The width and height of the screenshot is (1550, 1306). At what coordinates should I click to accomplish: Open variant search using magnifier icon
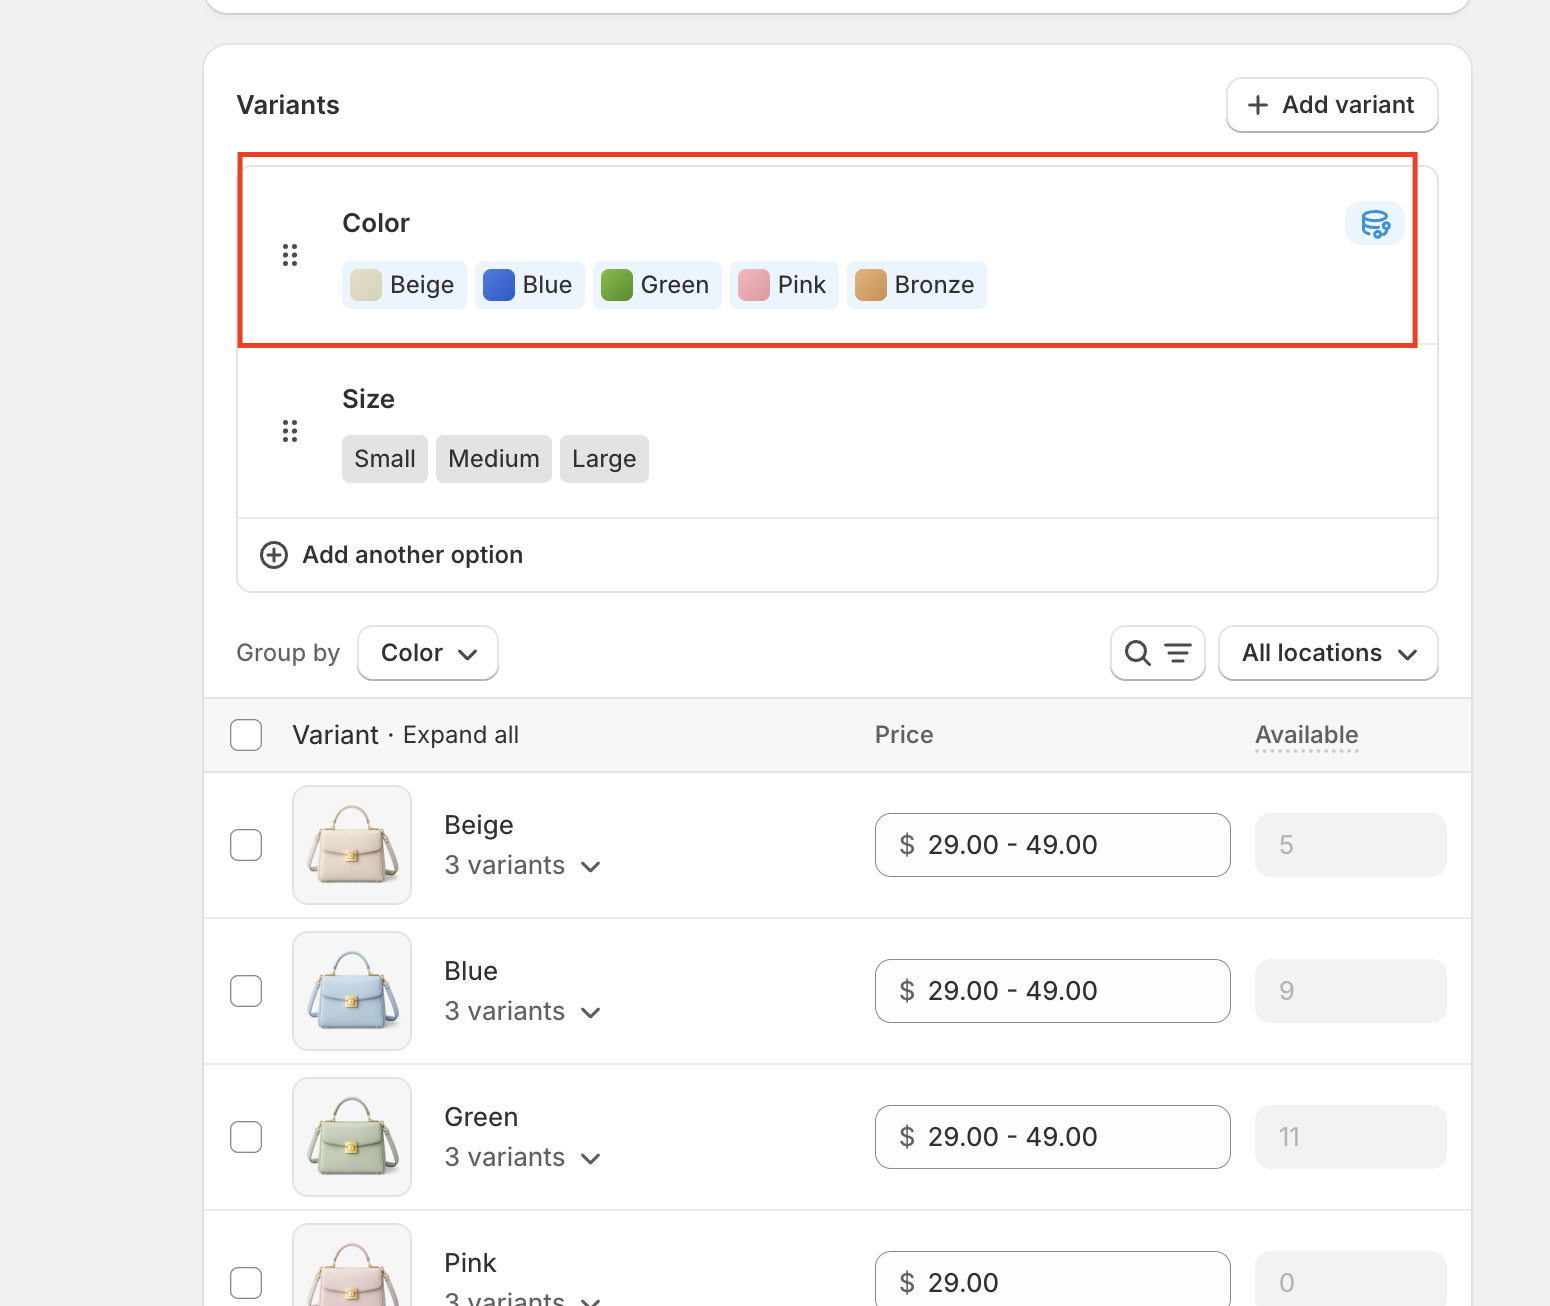point(1137,653)
